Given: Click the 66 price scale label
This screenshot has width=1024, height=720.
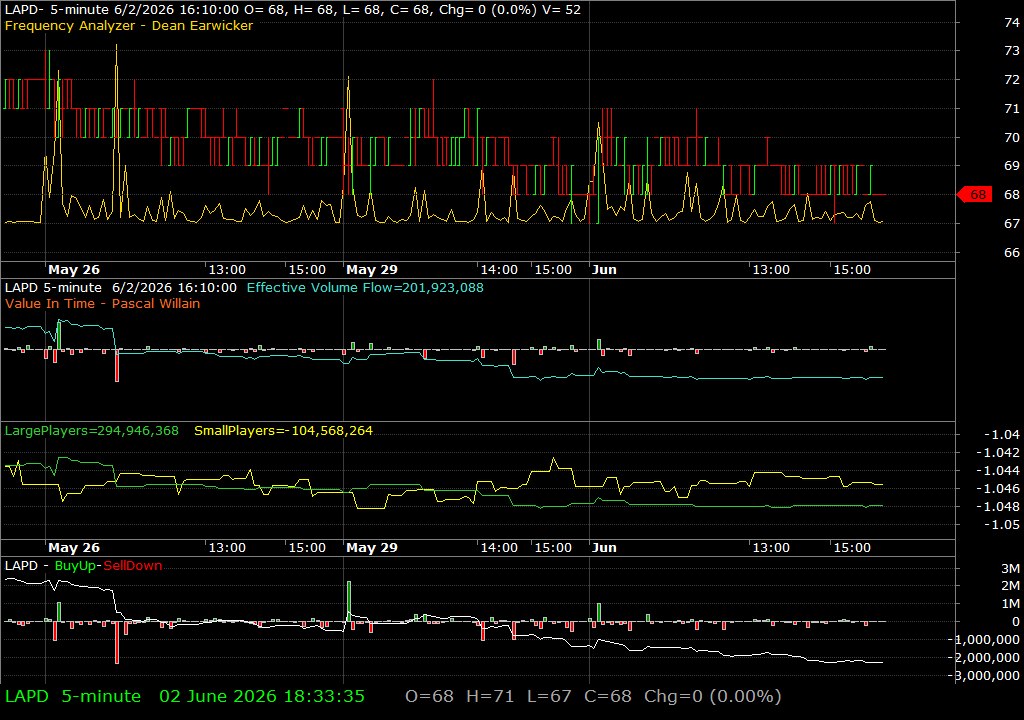Looking at the screenshot, I should point(1012,252).
